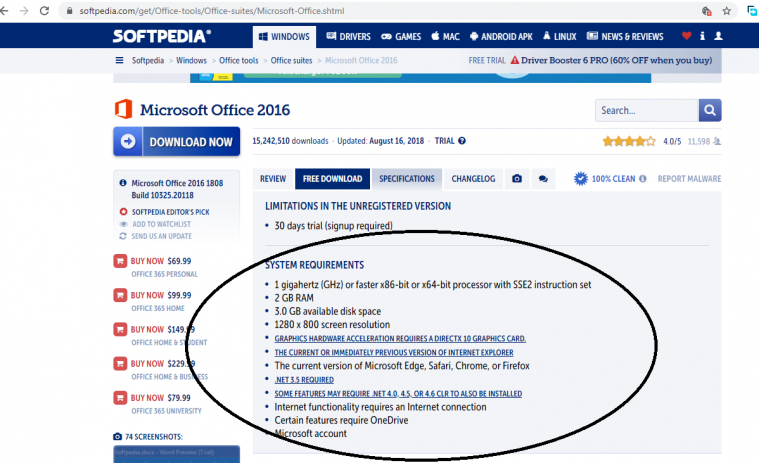Screen dimensions: 759x463
Task: Click the Microsoft Office orange logo icon
Action: (x=123, y=109)
